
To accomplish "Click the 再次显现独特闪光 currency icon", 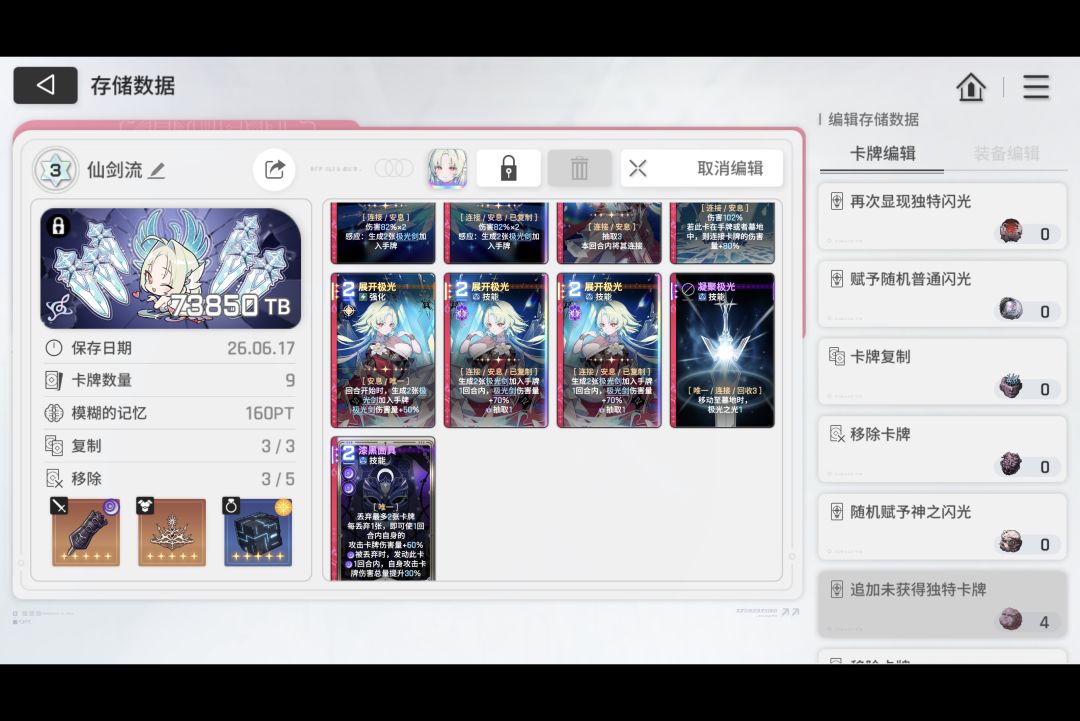I will 1011,231.
